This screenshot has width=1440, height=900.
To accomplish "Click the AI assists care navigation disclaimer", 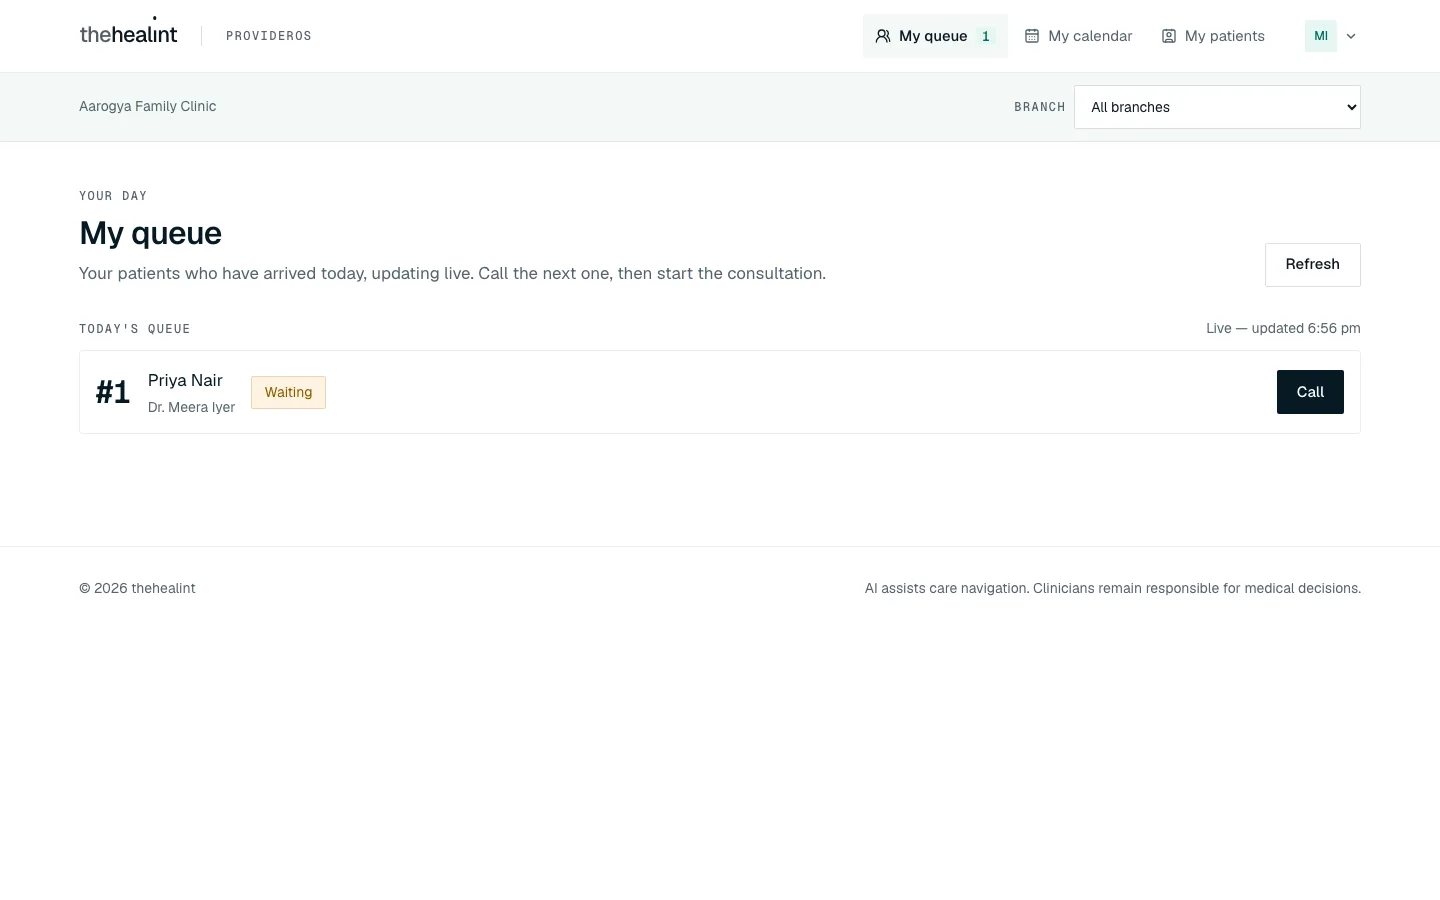I will click(x=1112, y=588).
